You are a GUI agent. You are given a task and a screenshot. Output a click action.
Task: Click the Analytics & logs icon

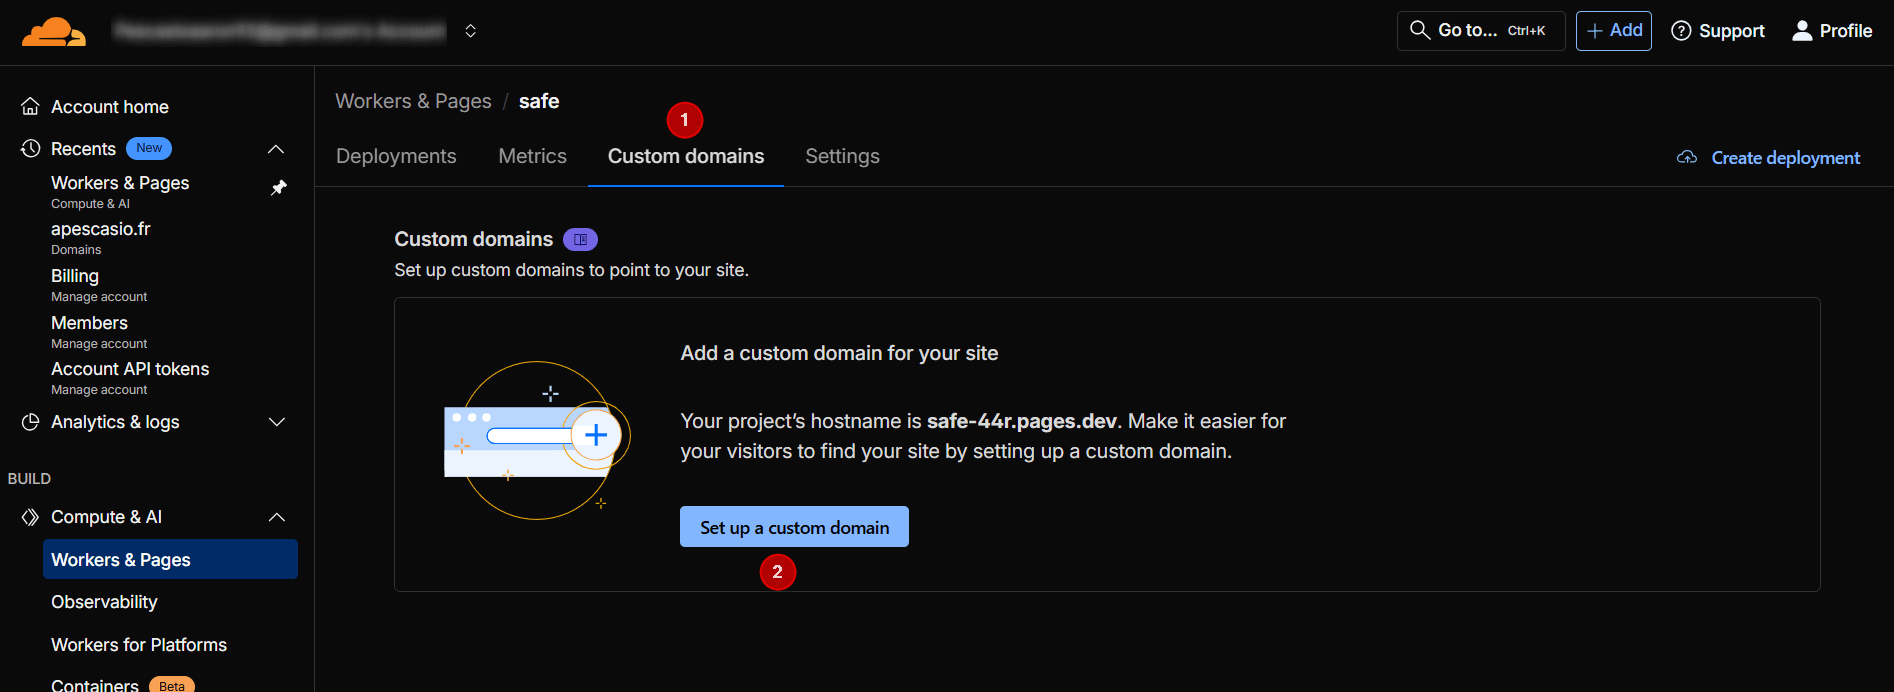point(31,422)
